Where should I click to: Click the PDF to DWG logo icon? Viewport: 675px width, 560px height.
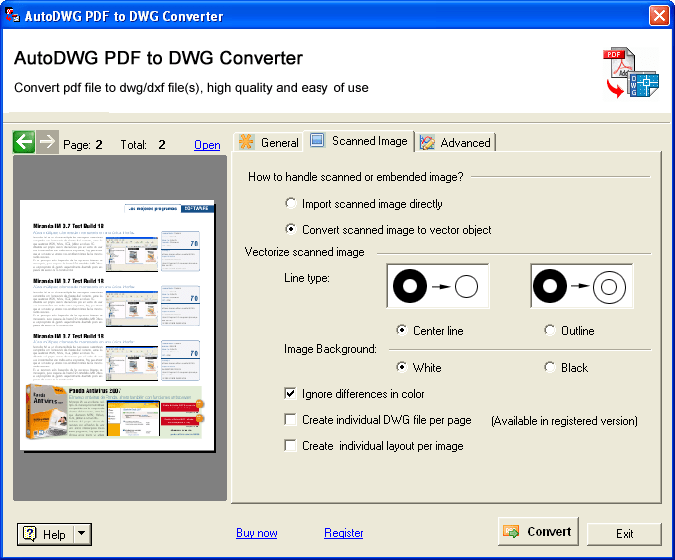click(631, 73)
